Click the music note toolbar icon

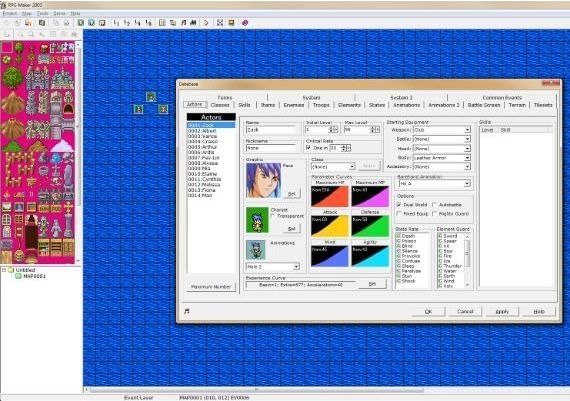[184, 23]
